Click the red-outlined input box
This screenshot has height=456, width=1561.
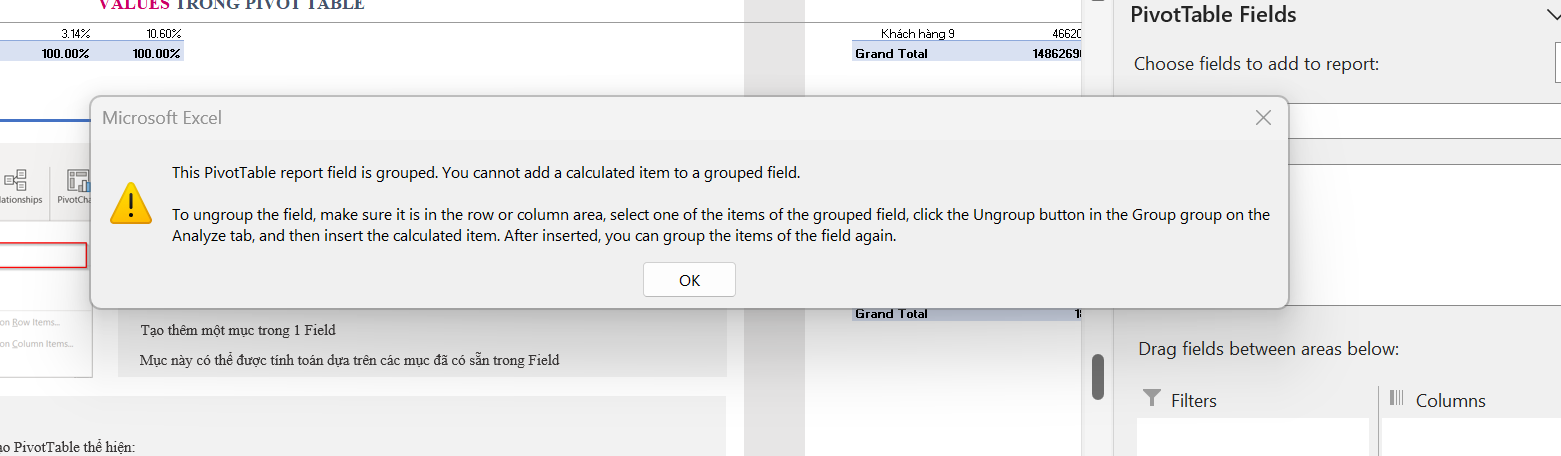43,255
